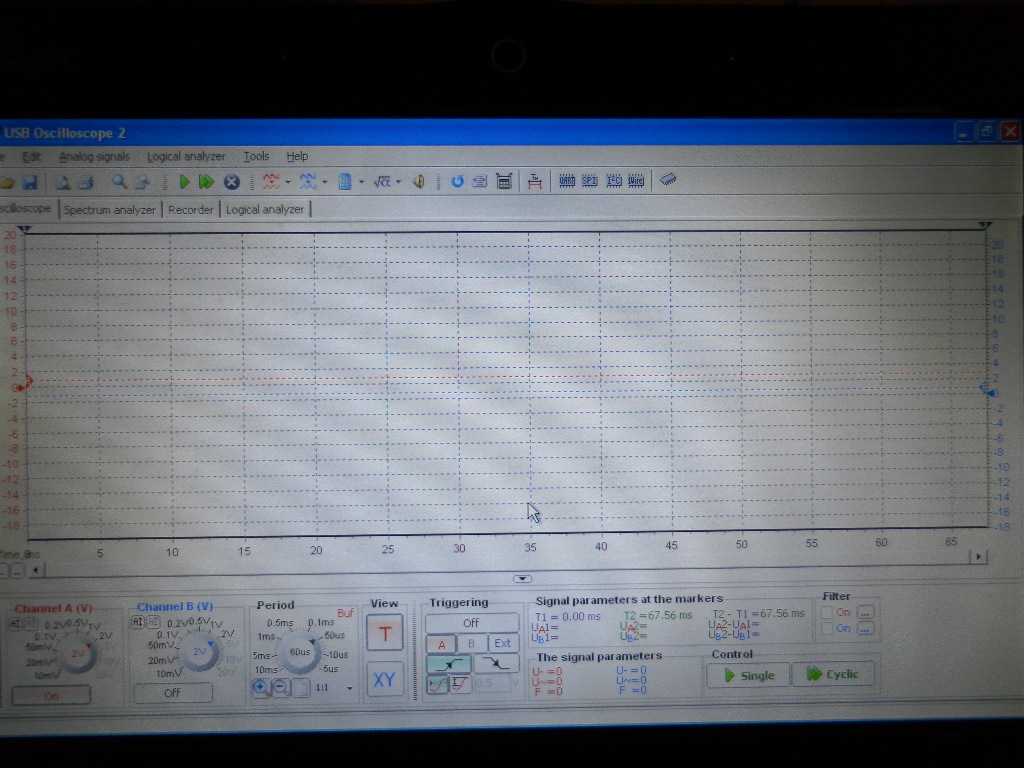Click the green single-run play icon in toolbar
The height and width of the screenshot is (768, 1024).
184,182
